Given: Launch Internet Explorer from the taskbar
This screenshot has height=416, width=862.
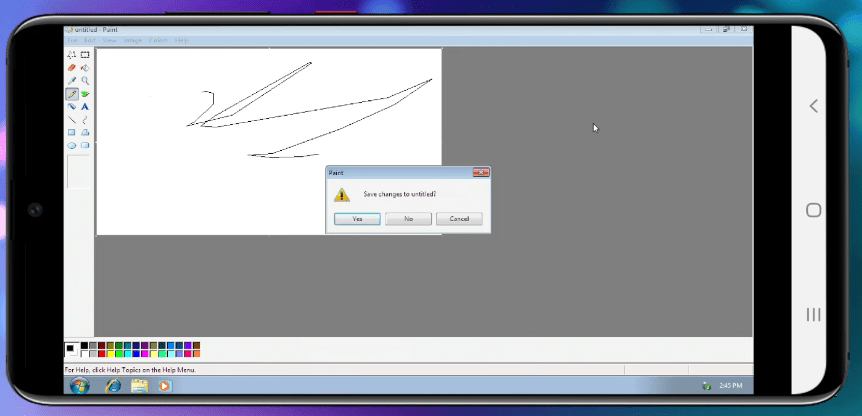Looking at the screenshot, I should (113, 386).
